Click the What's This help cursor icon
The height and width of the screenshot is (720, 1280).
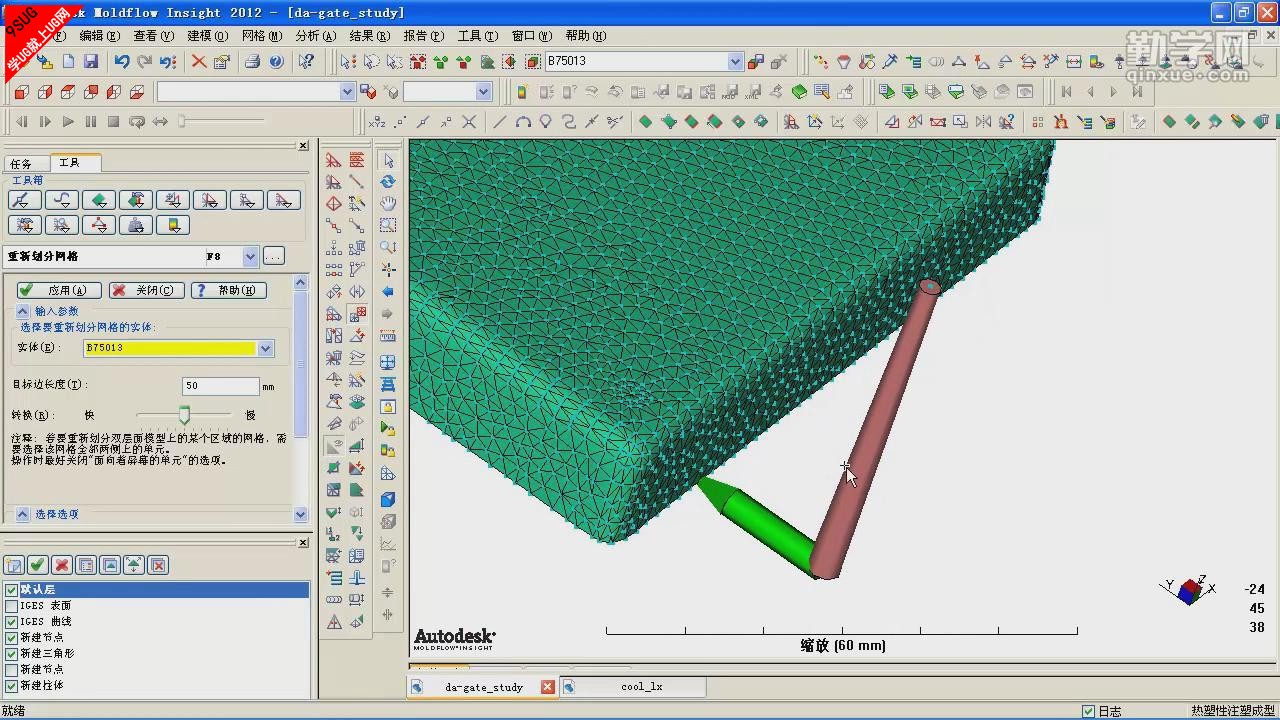pyautogui.click(x=307, y=61)
